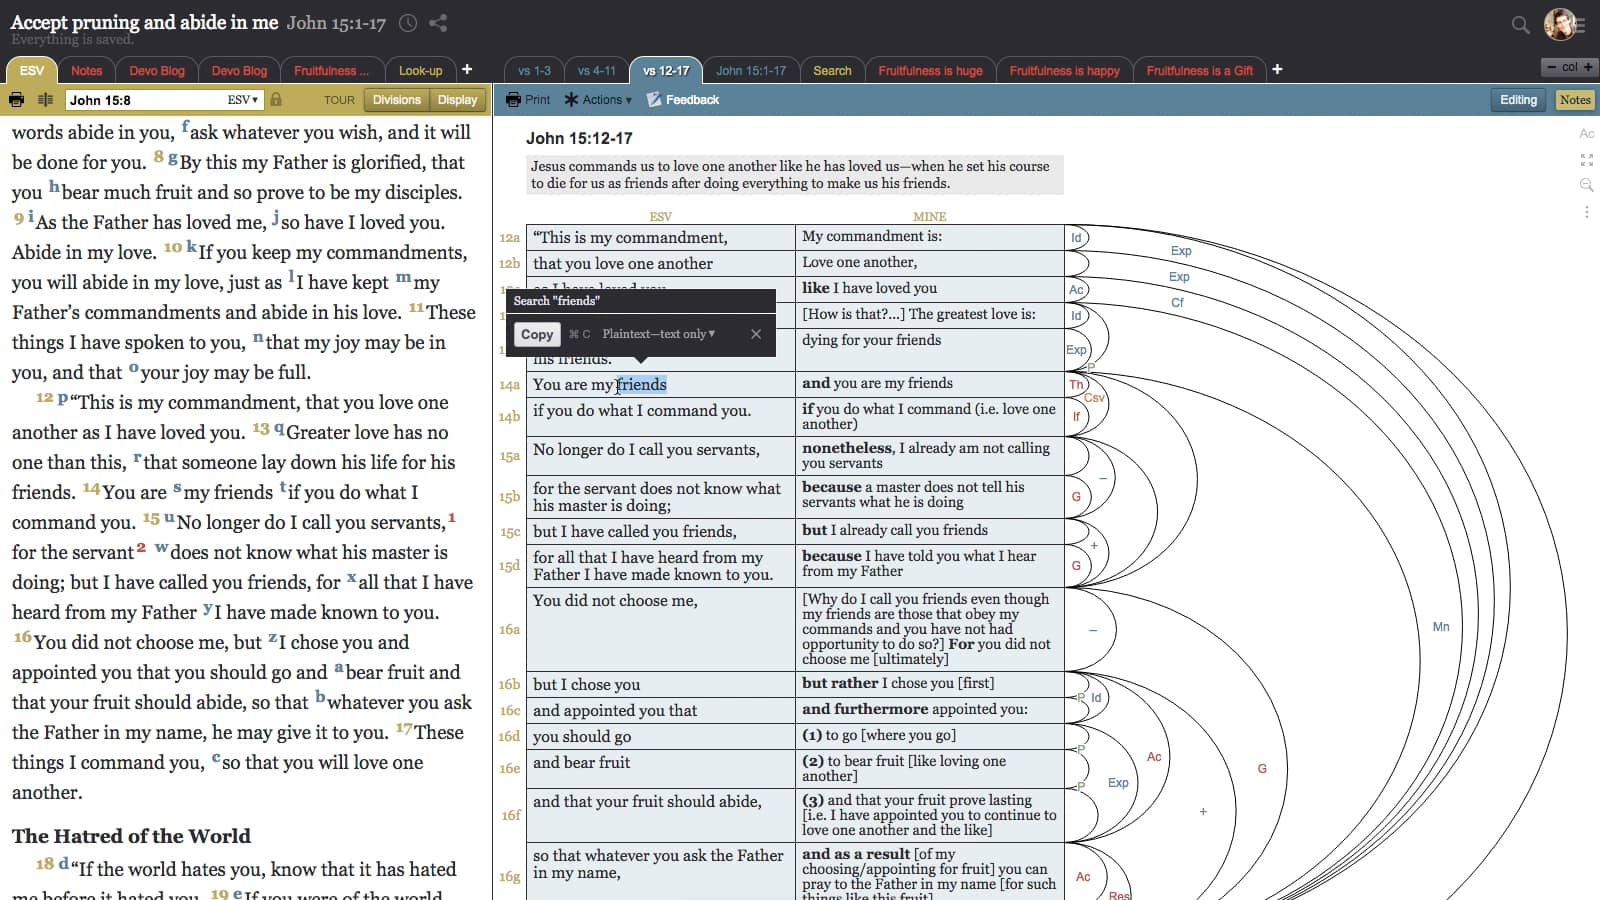Click the ESV column header in the arc
The width and height of the screenshot is (1600, 900).
pyautogui.click(x=660, y=216)
